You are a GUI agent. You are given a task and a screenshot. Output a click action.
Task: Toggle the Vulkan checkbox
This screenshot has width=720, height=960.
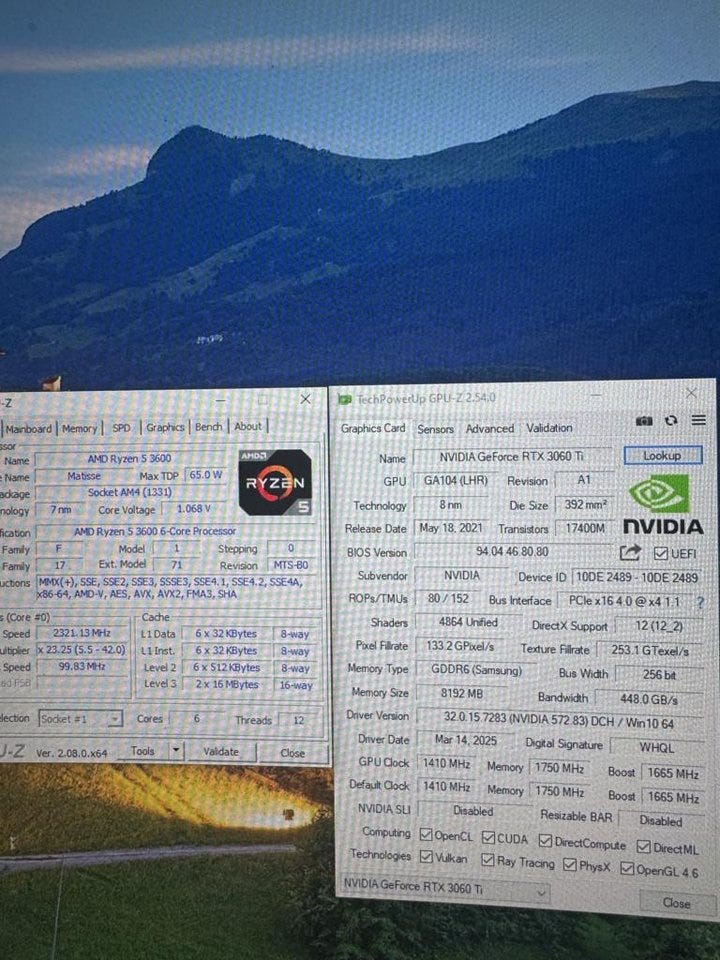(426, 857)
